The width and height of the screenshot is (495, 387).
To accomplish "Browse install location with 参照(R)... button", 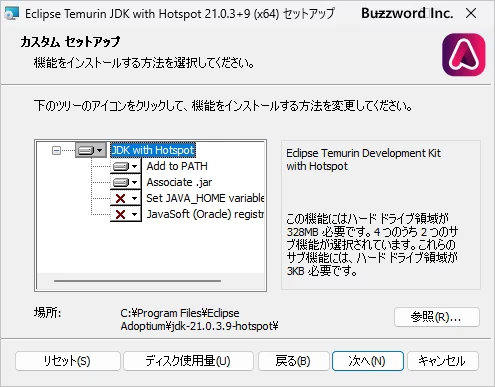I will tap(437, 317).
